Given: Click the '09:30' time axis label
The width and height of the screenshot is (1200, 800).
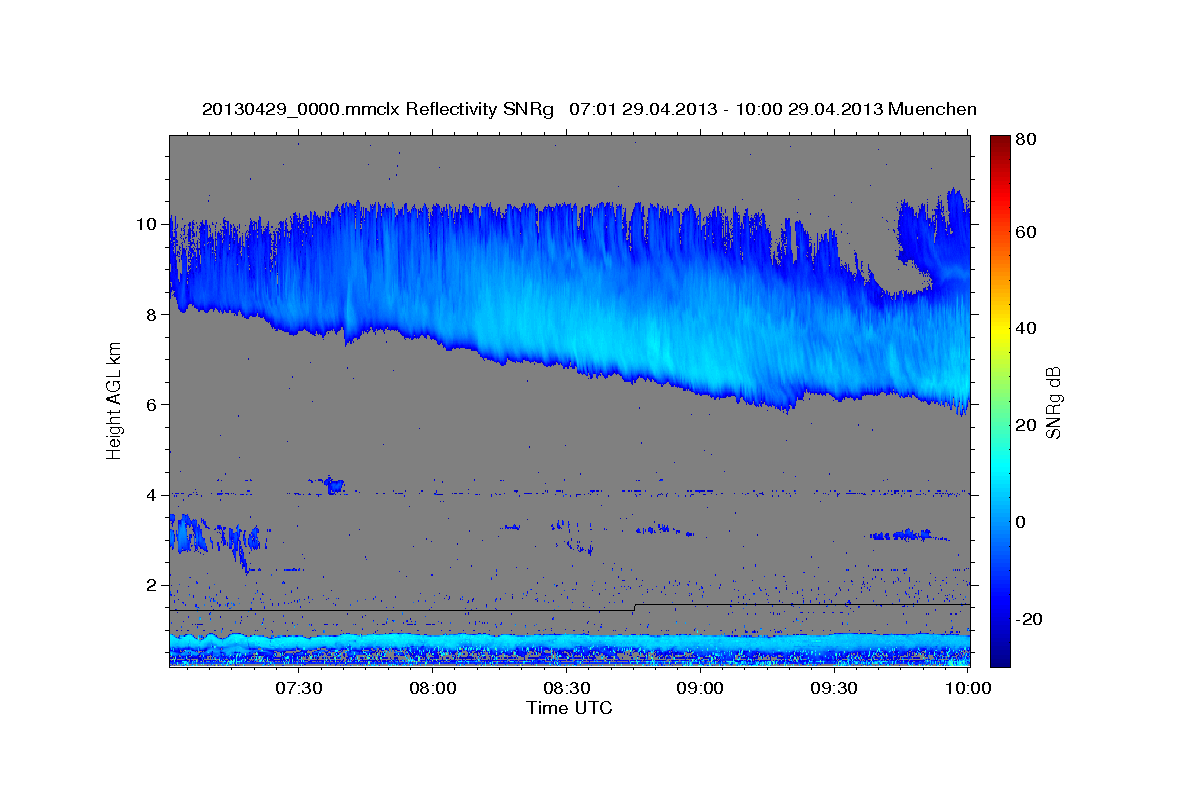Looking at the screenshot, I should (834, 689).
